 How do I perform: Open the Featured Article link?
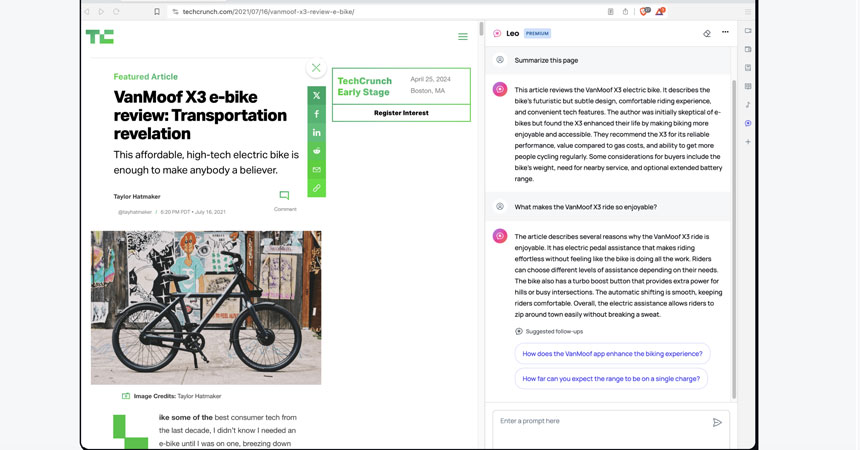pyautogui.click(x=145, y=76)
